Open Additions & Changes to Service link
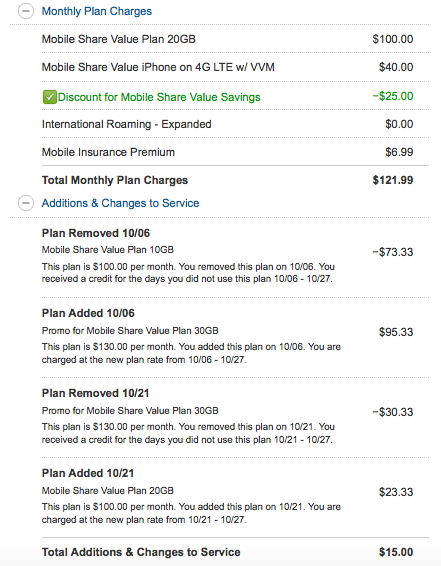 point(120,203)
